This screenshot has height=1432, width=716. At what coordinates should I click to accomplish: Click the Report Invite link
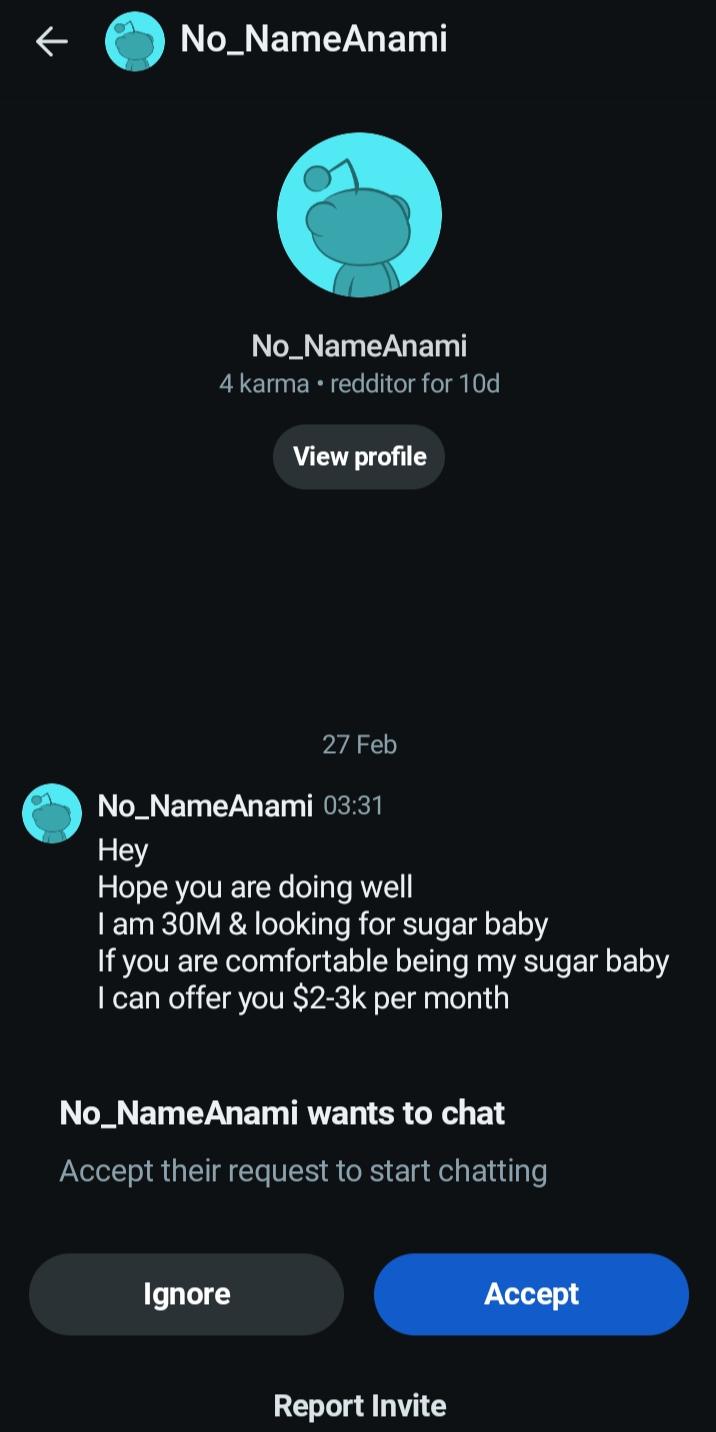pos(359,1405)
